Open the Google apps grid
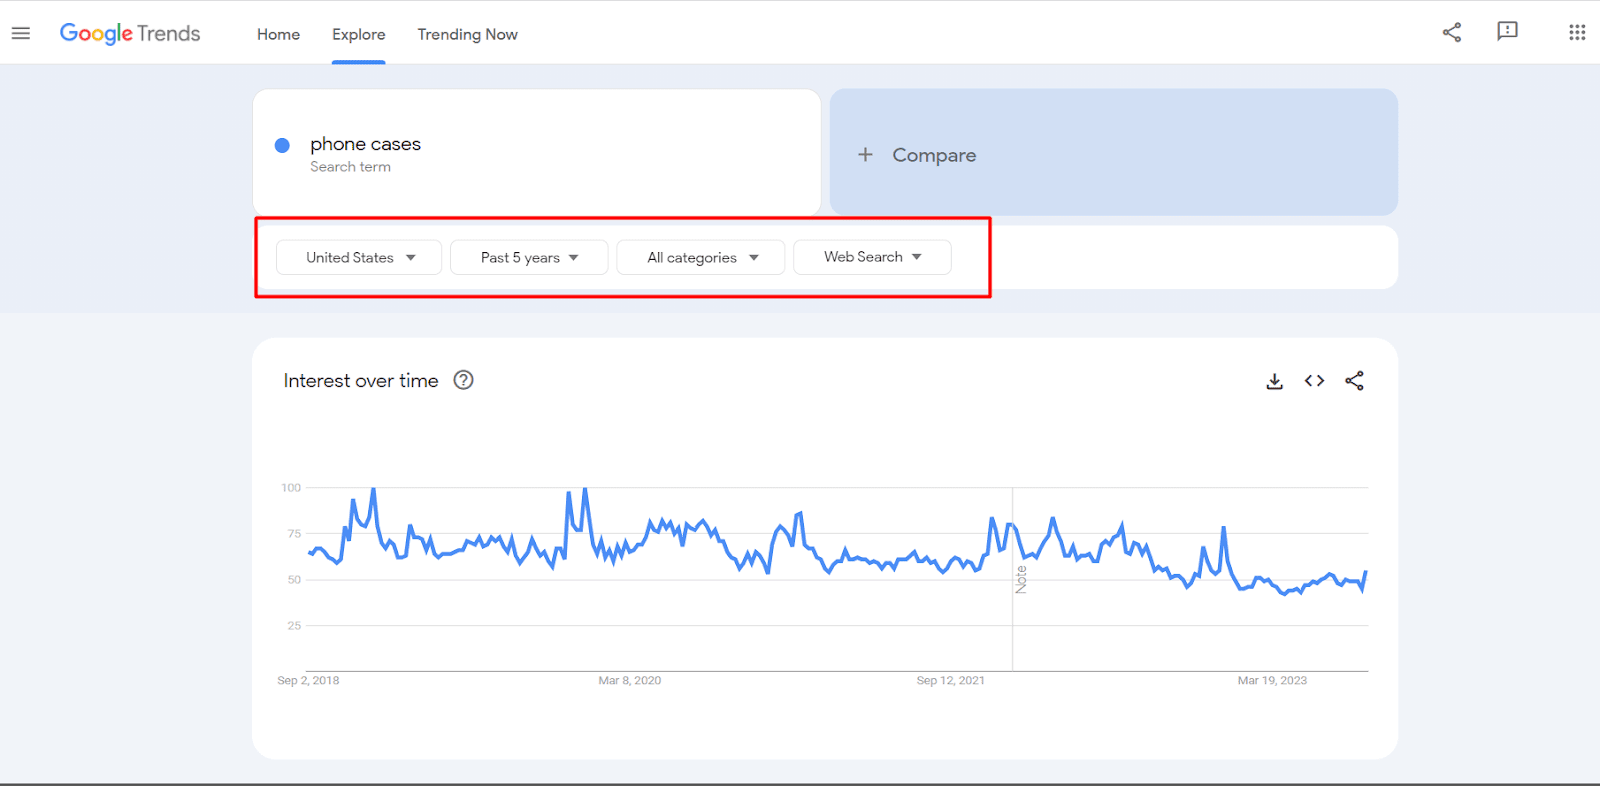Viewport: 1600px width, 786px height. point(1577,32)
